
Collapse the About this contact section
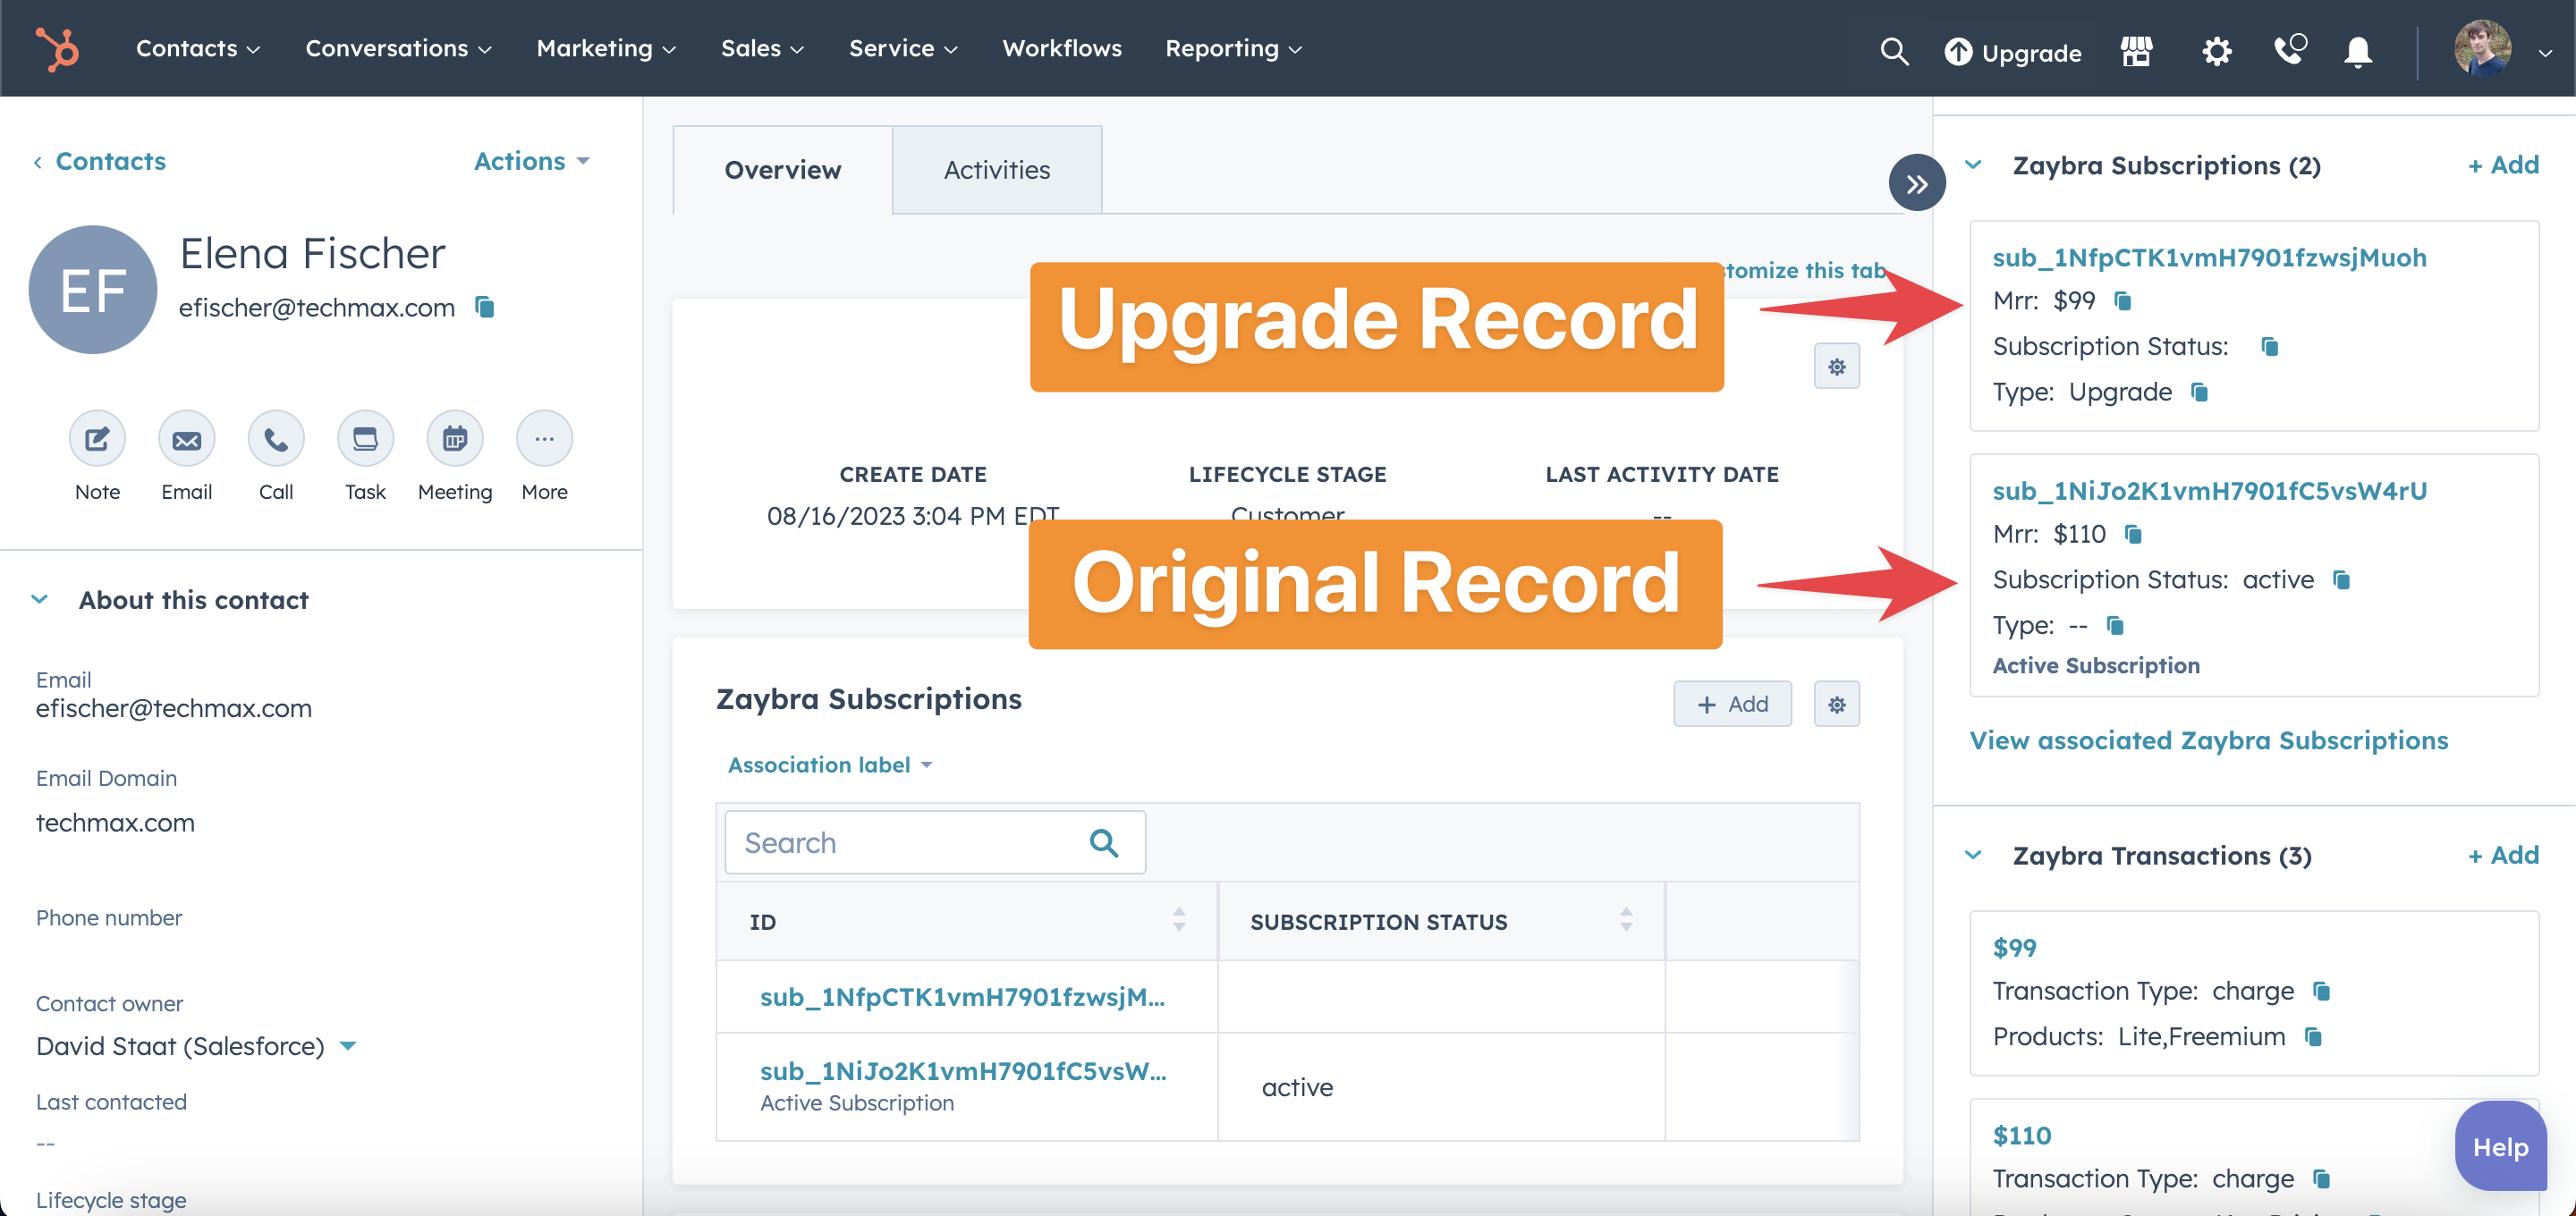40,598
